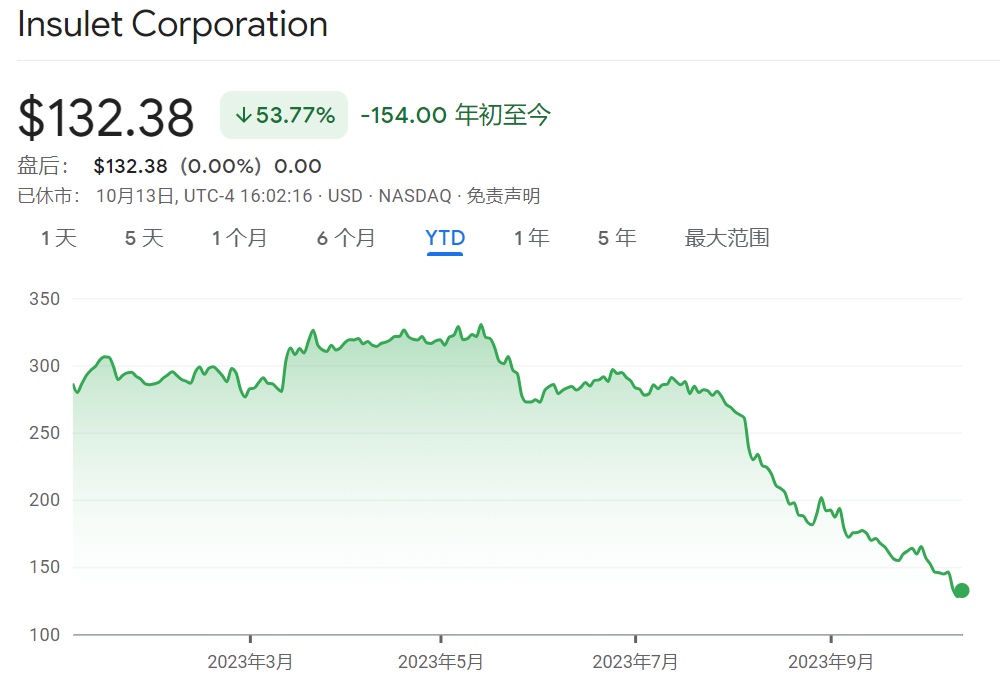
Task: View the 5年 price history
Action: coord(617,238)
